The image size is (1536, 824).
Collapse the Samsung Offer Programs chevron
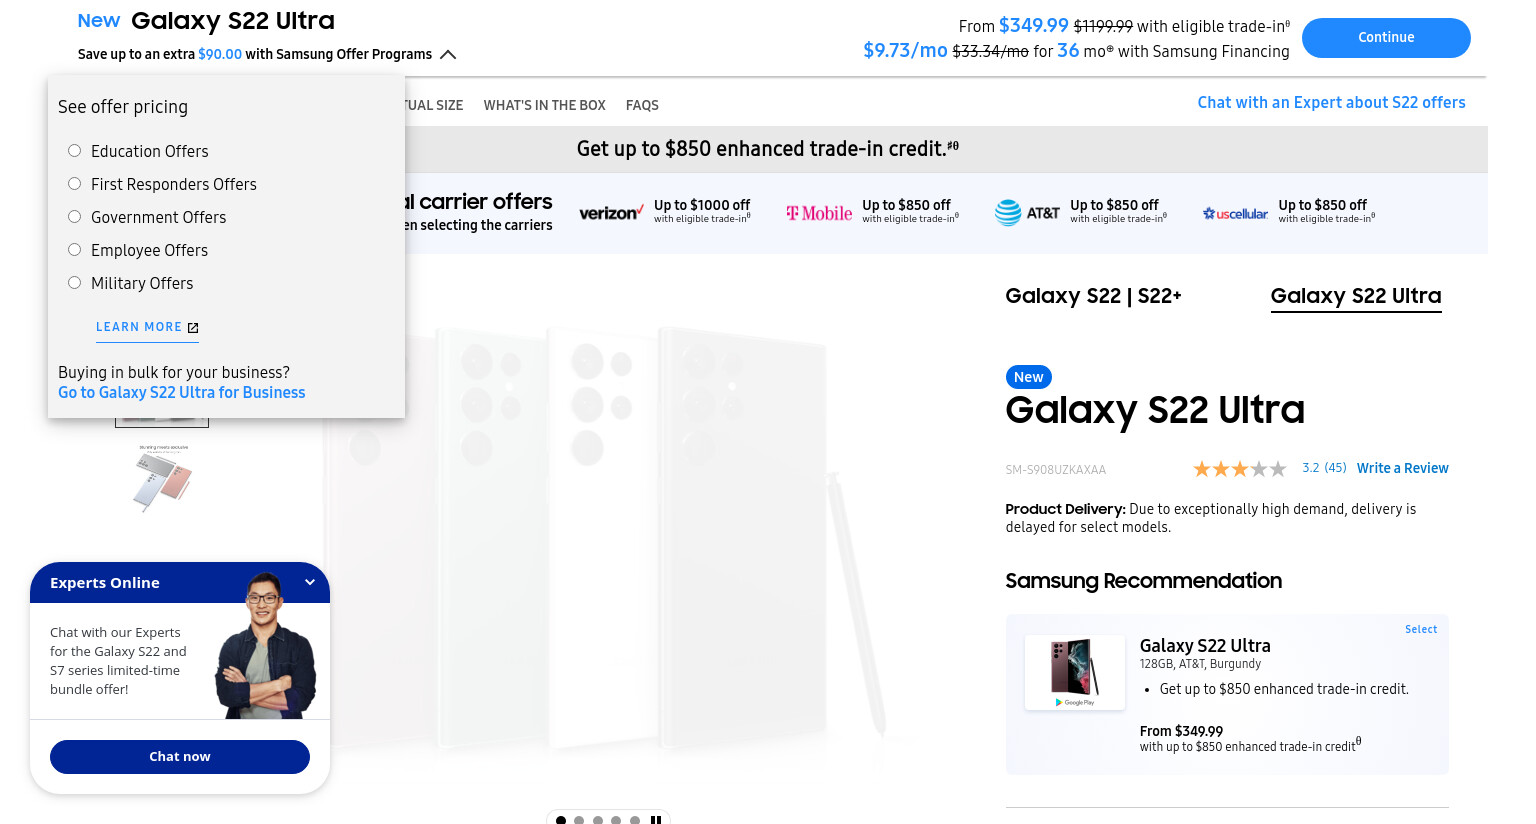(448, 55)
